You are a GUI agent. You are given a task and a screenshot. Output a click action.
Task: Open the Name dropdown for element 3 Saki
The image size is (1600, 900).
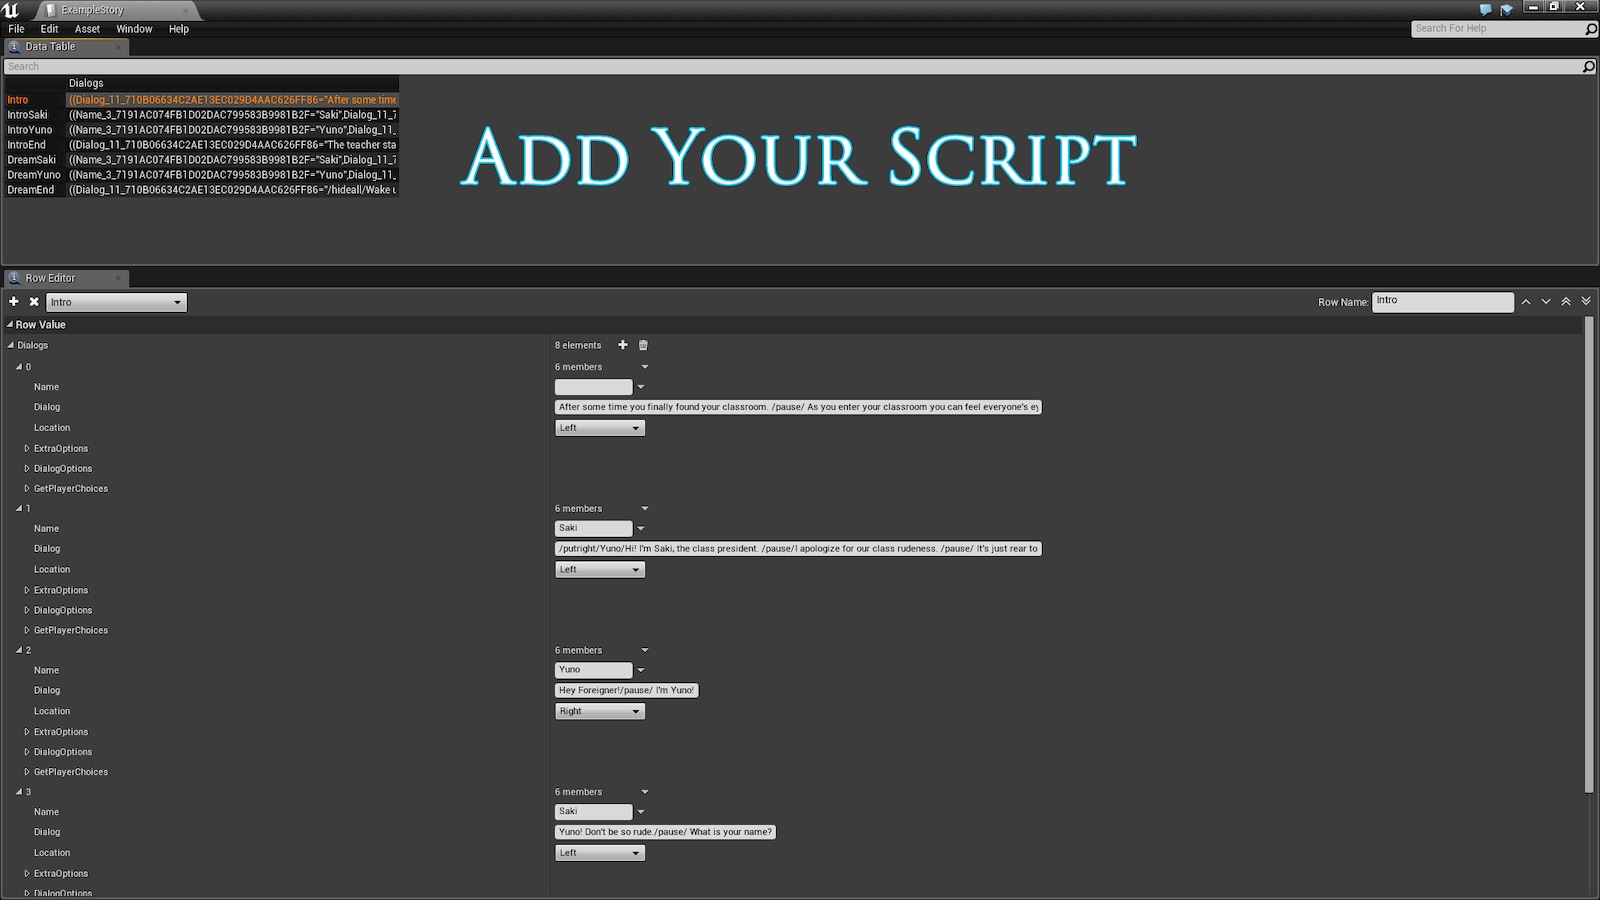[641, 811]
